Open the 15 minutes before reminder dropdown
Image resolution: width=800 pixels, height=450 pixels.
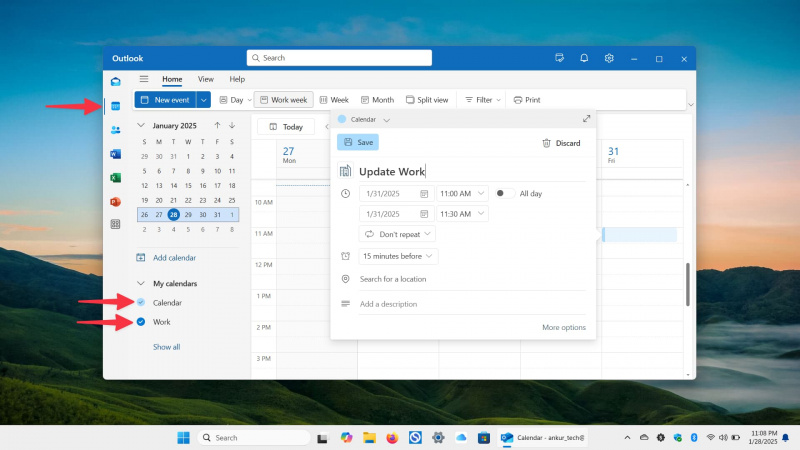coord(398,256)
